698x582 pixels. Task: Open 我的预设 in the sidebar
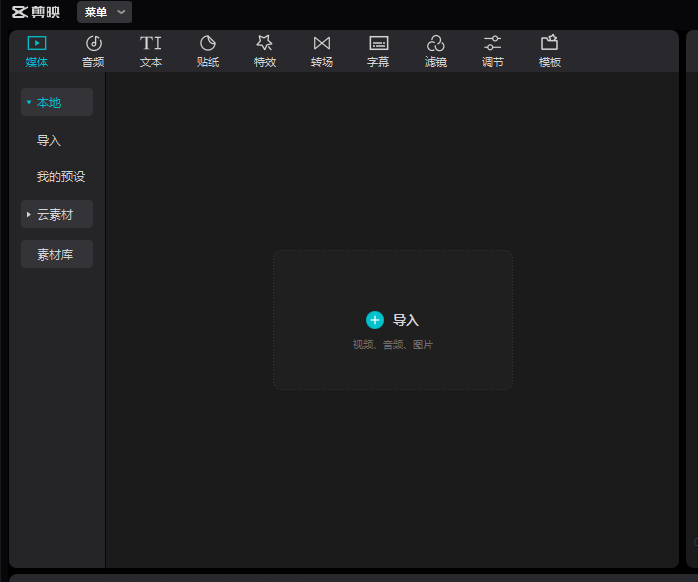(x=61, y=177)
